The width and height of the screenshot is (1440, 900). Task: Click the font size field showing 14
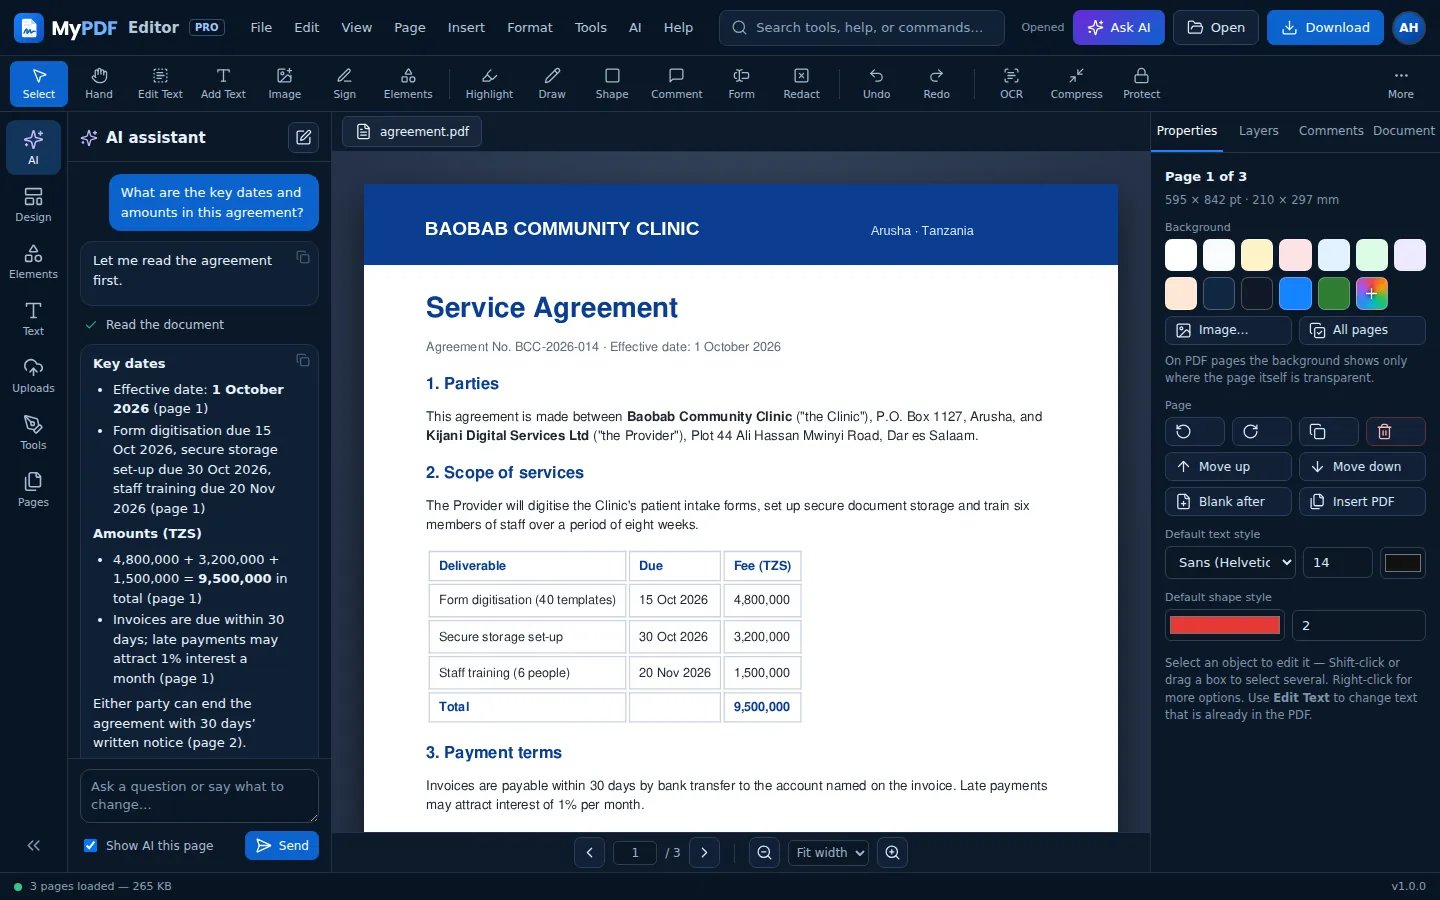[1337, 562]
